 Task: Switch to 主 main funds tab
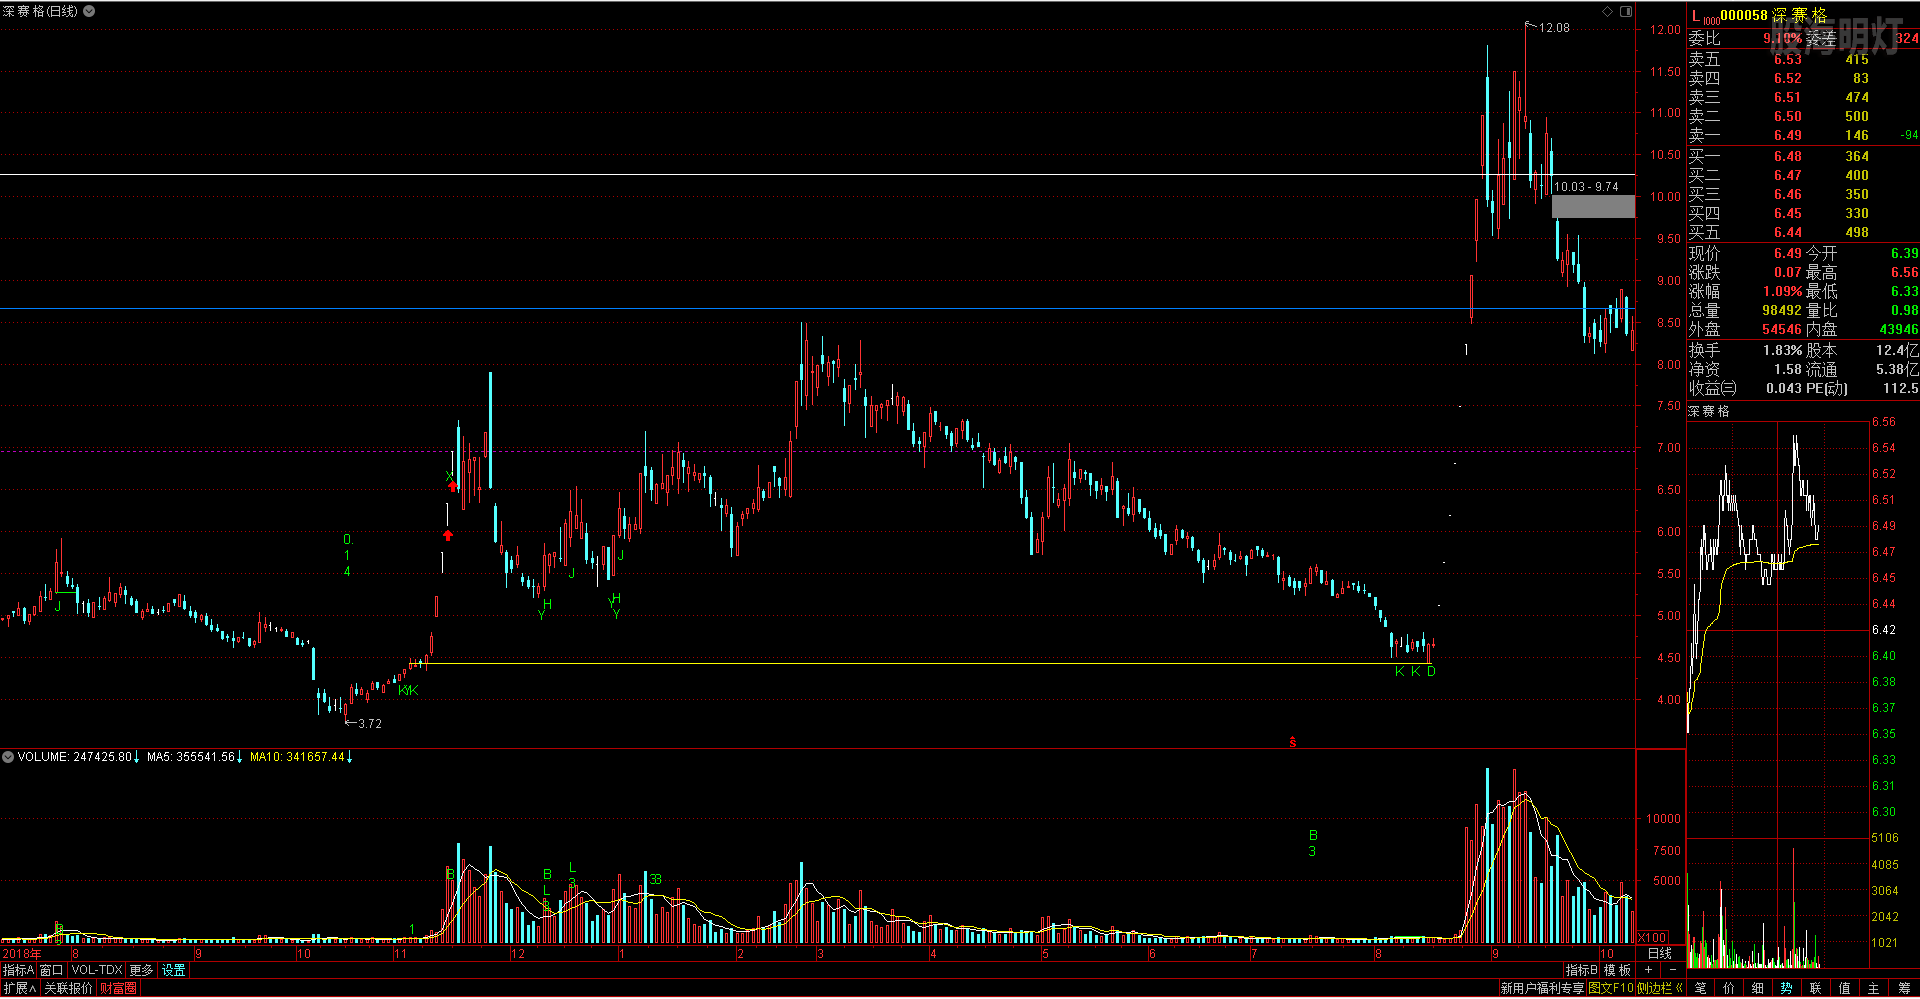[x=1874, y=988]
